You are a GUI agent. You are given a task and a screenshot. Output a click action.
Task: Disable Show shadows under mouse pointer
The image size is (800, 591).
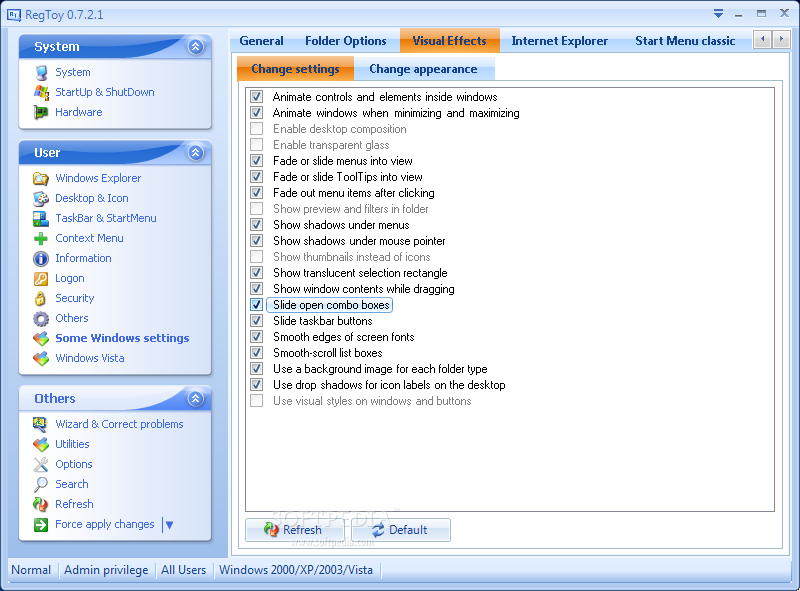click(x=257, y=240)
